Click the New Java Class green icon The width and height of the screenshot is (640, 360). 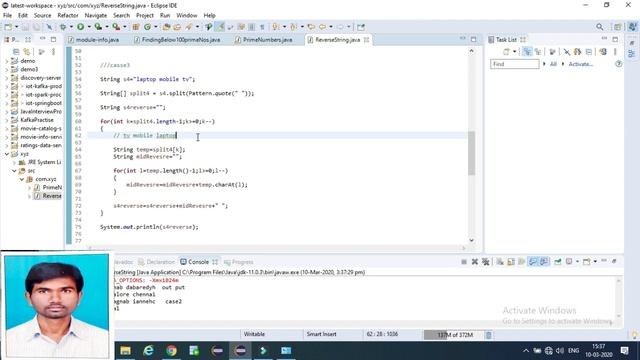tap(147, 27)
